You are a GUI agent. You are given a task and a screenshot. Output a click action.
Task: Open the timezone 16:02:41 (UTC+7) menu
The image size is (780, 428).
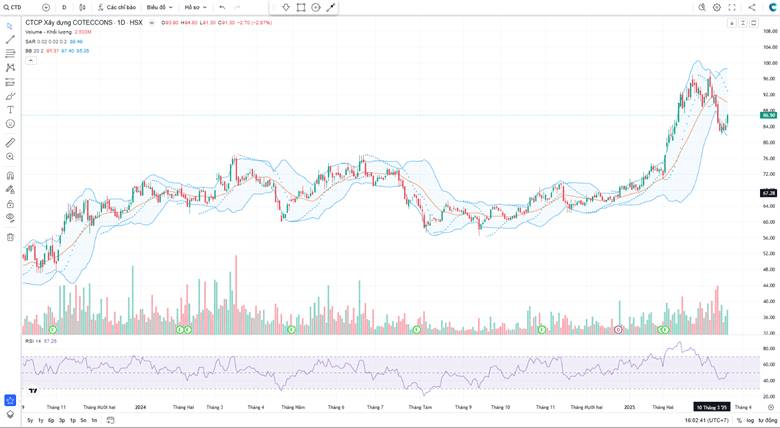tap(706, 421)
